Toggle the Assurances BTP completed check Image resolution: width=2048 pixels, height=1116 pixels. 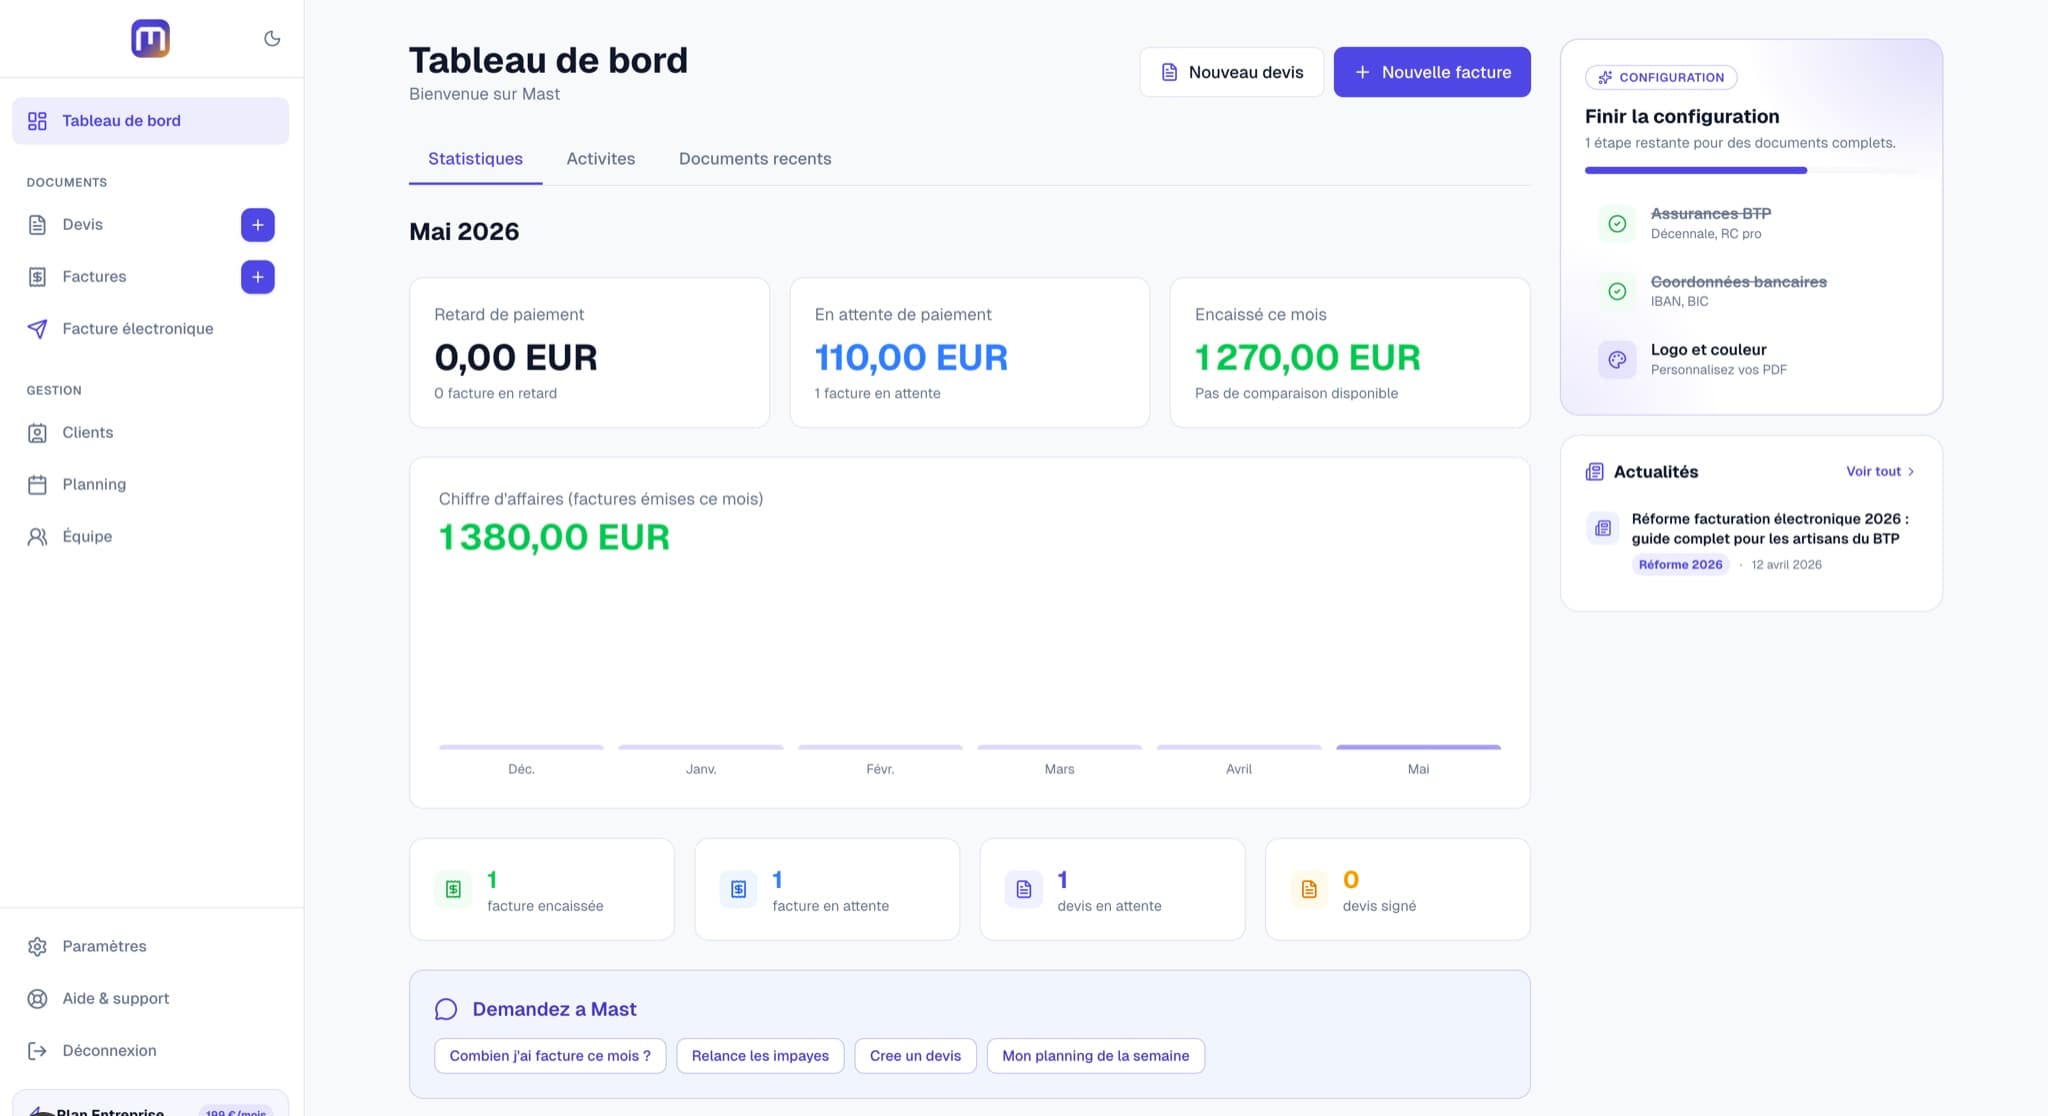point(1617,224)
